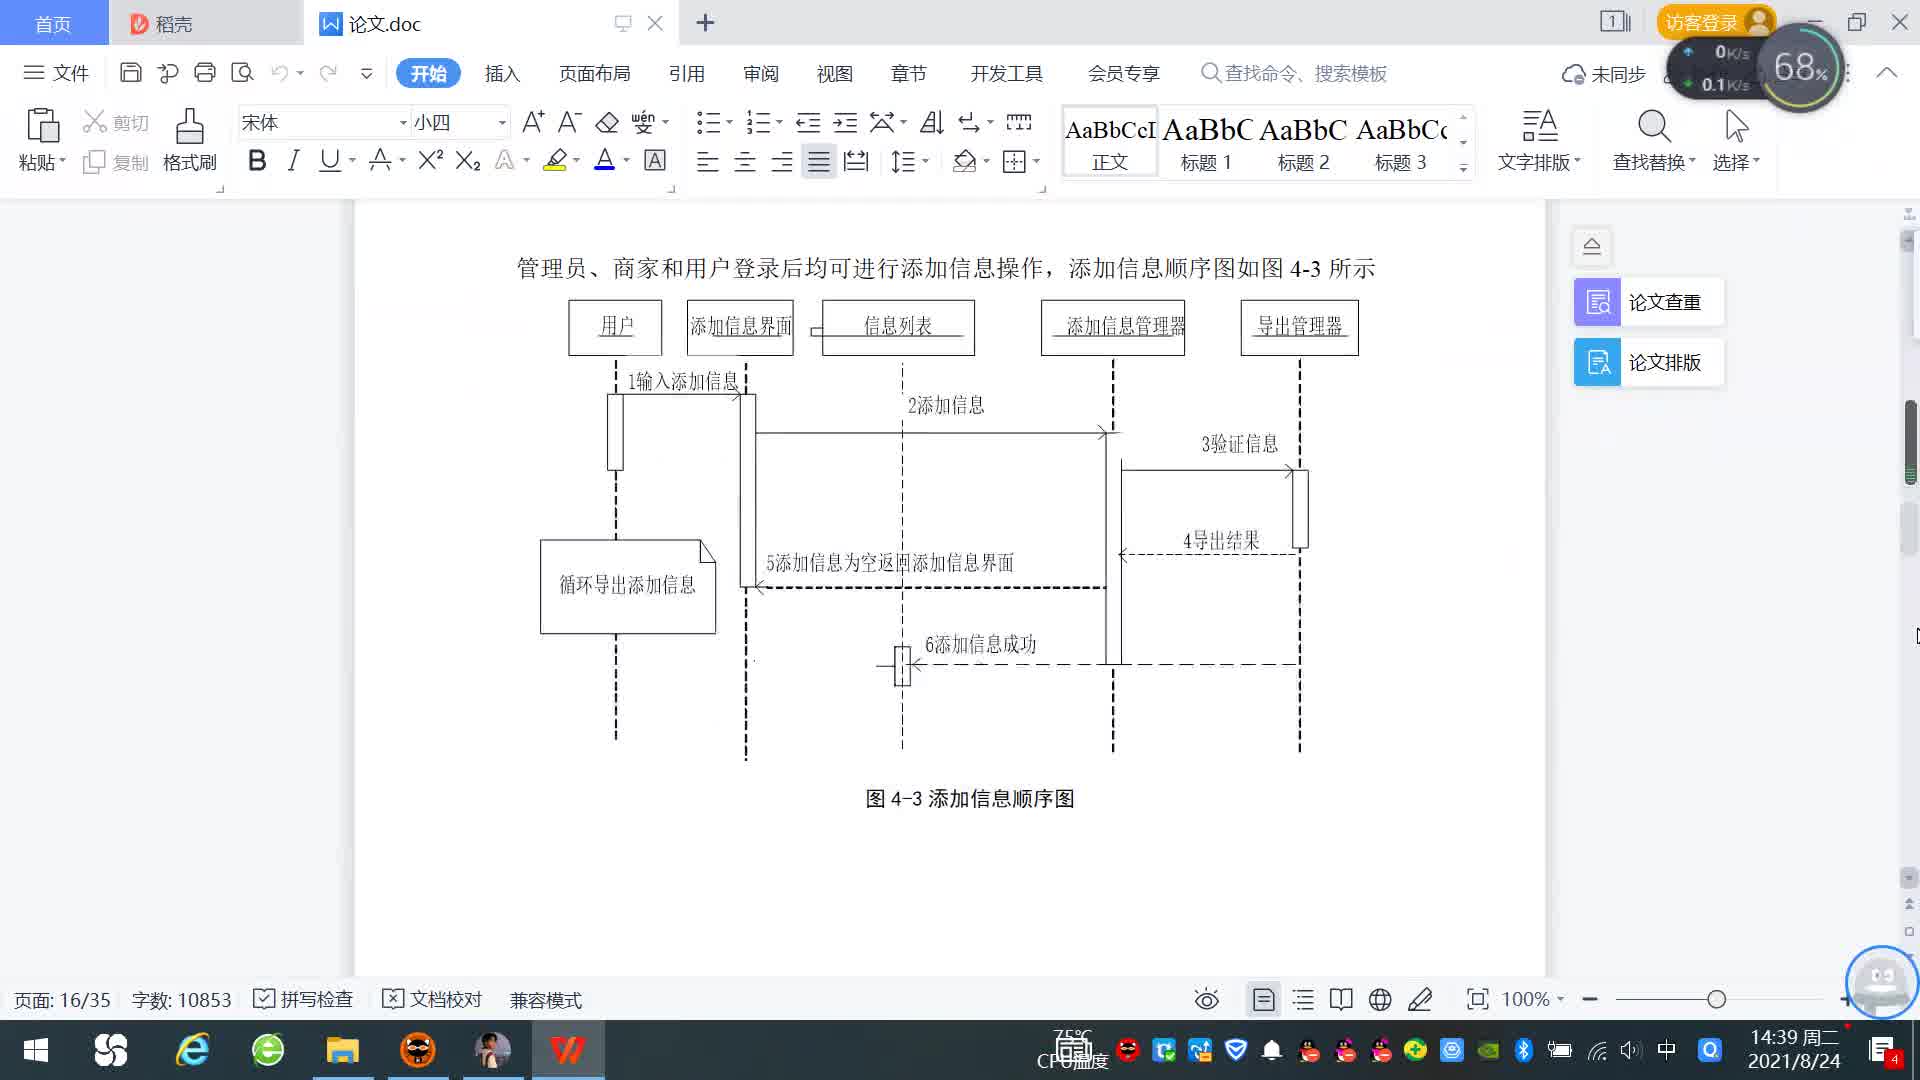
Task: Open the font name dropdown 宋体
Action: [403, 122]
